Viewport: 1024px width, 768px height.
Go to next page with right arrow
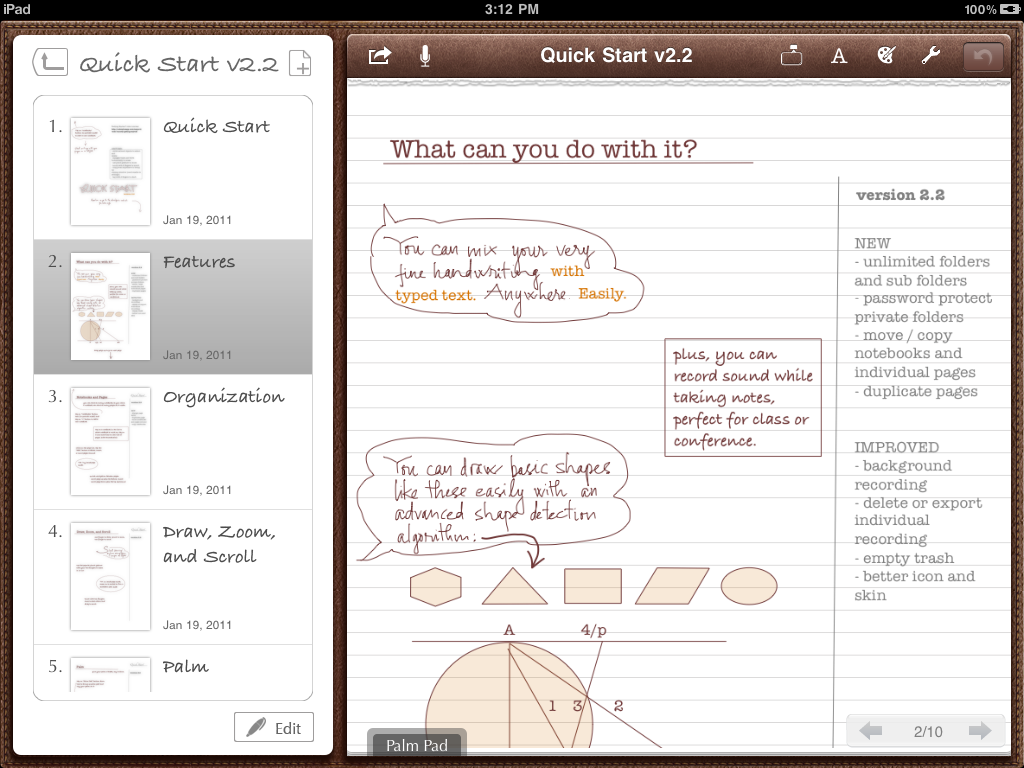point(980,731)
